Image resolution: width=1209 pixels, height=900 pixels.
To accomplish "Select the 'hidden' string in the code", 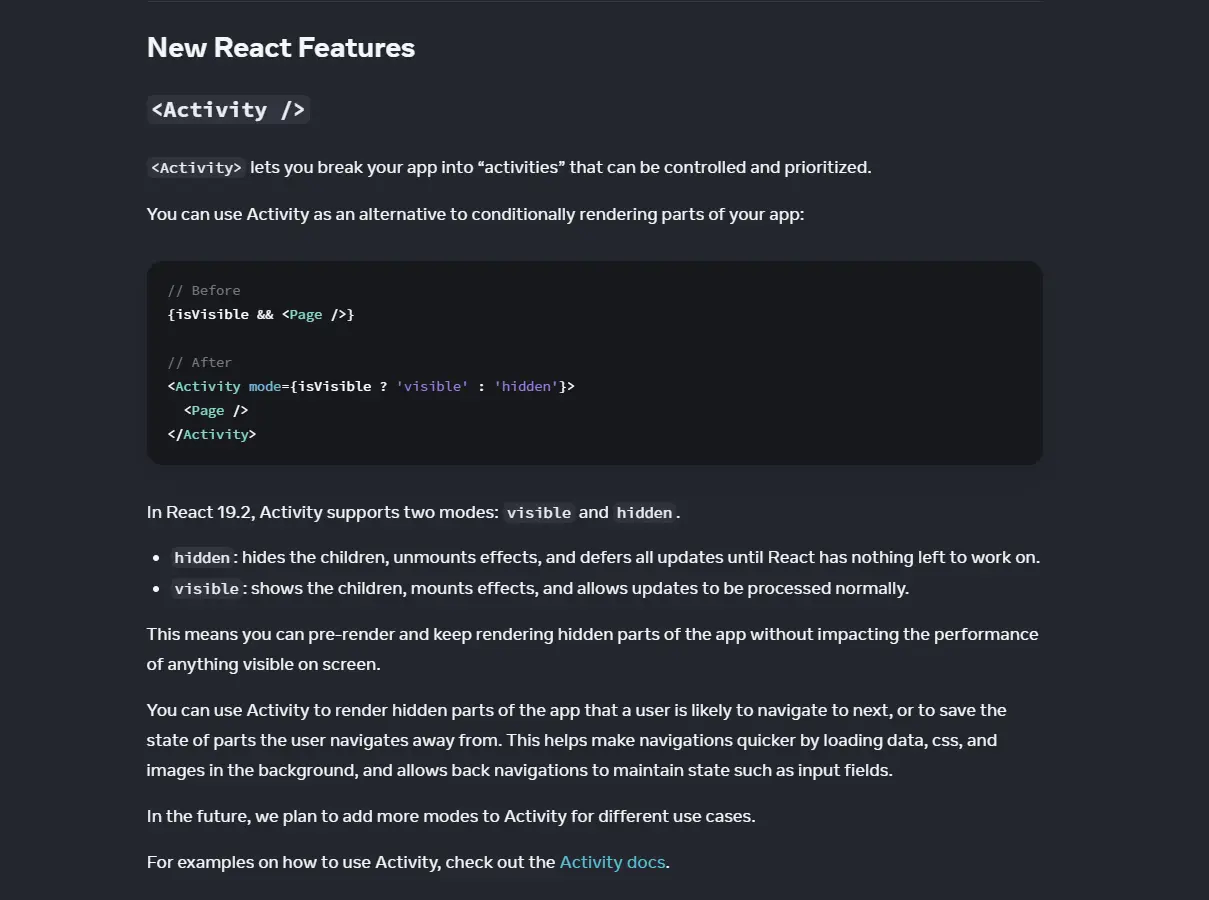I will tap(526, 386).
